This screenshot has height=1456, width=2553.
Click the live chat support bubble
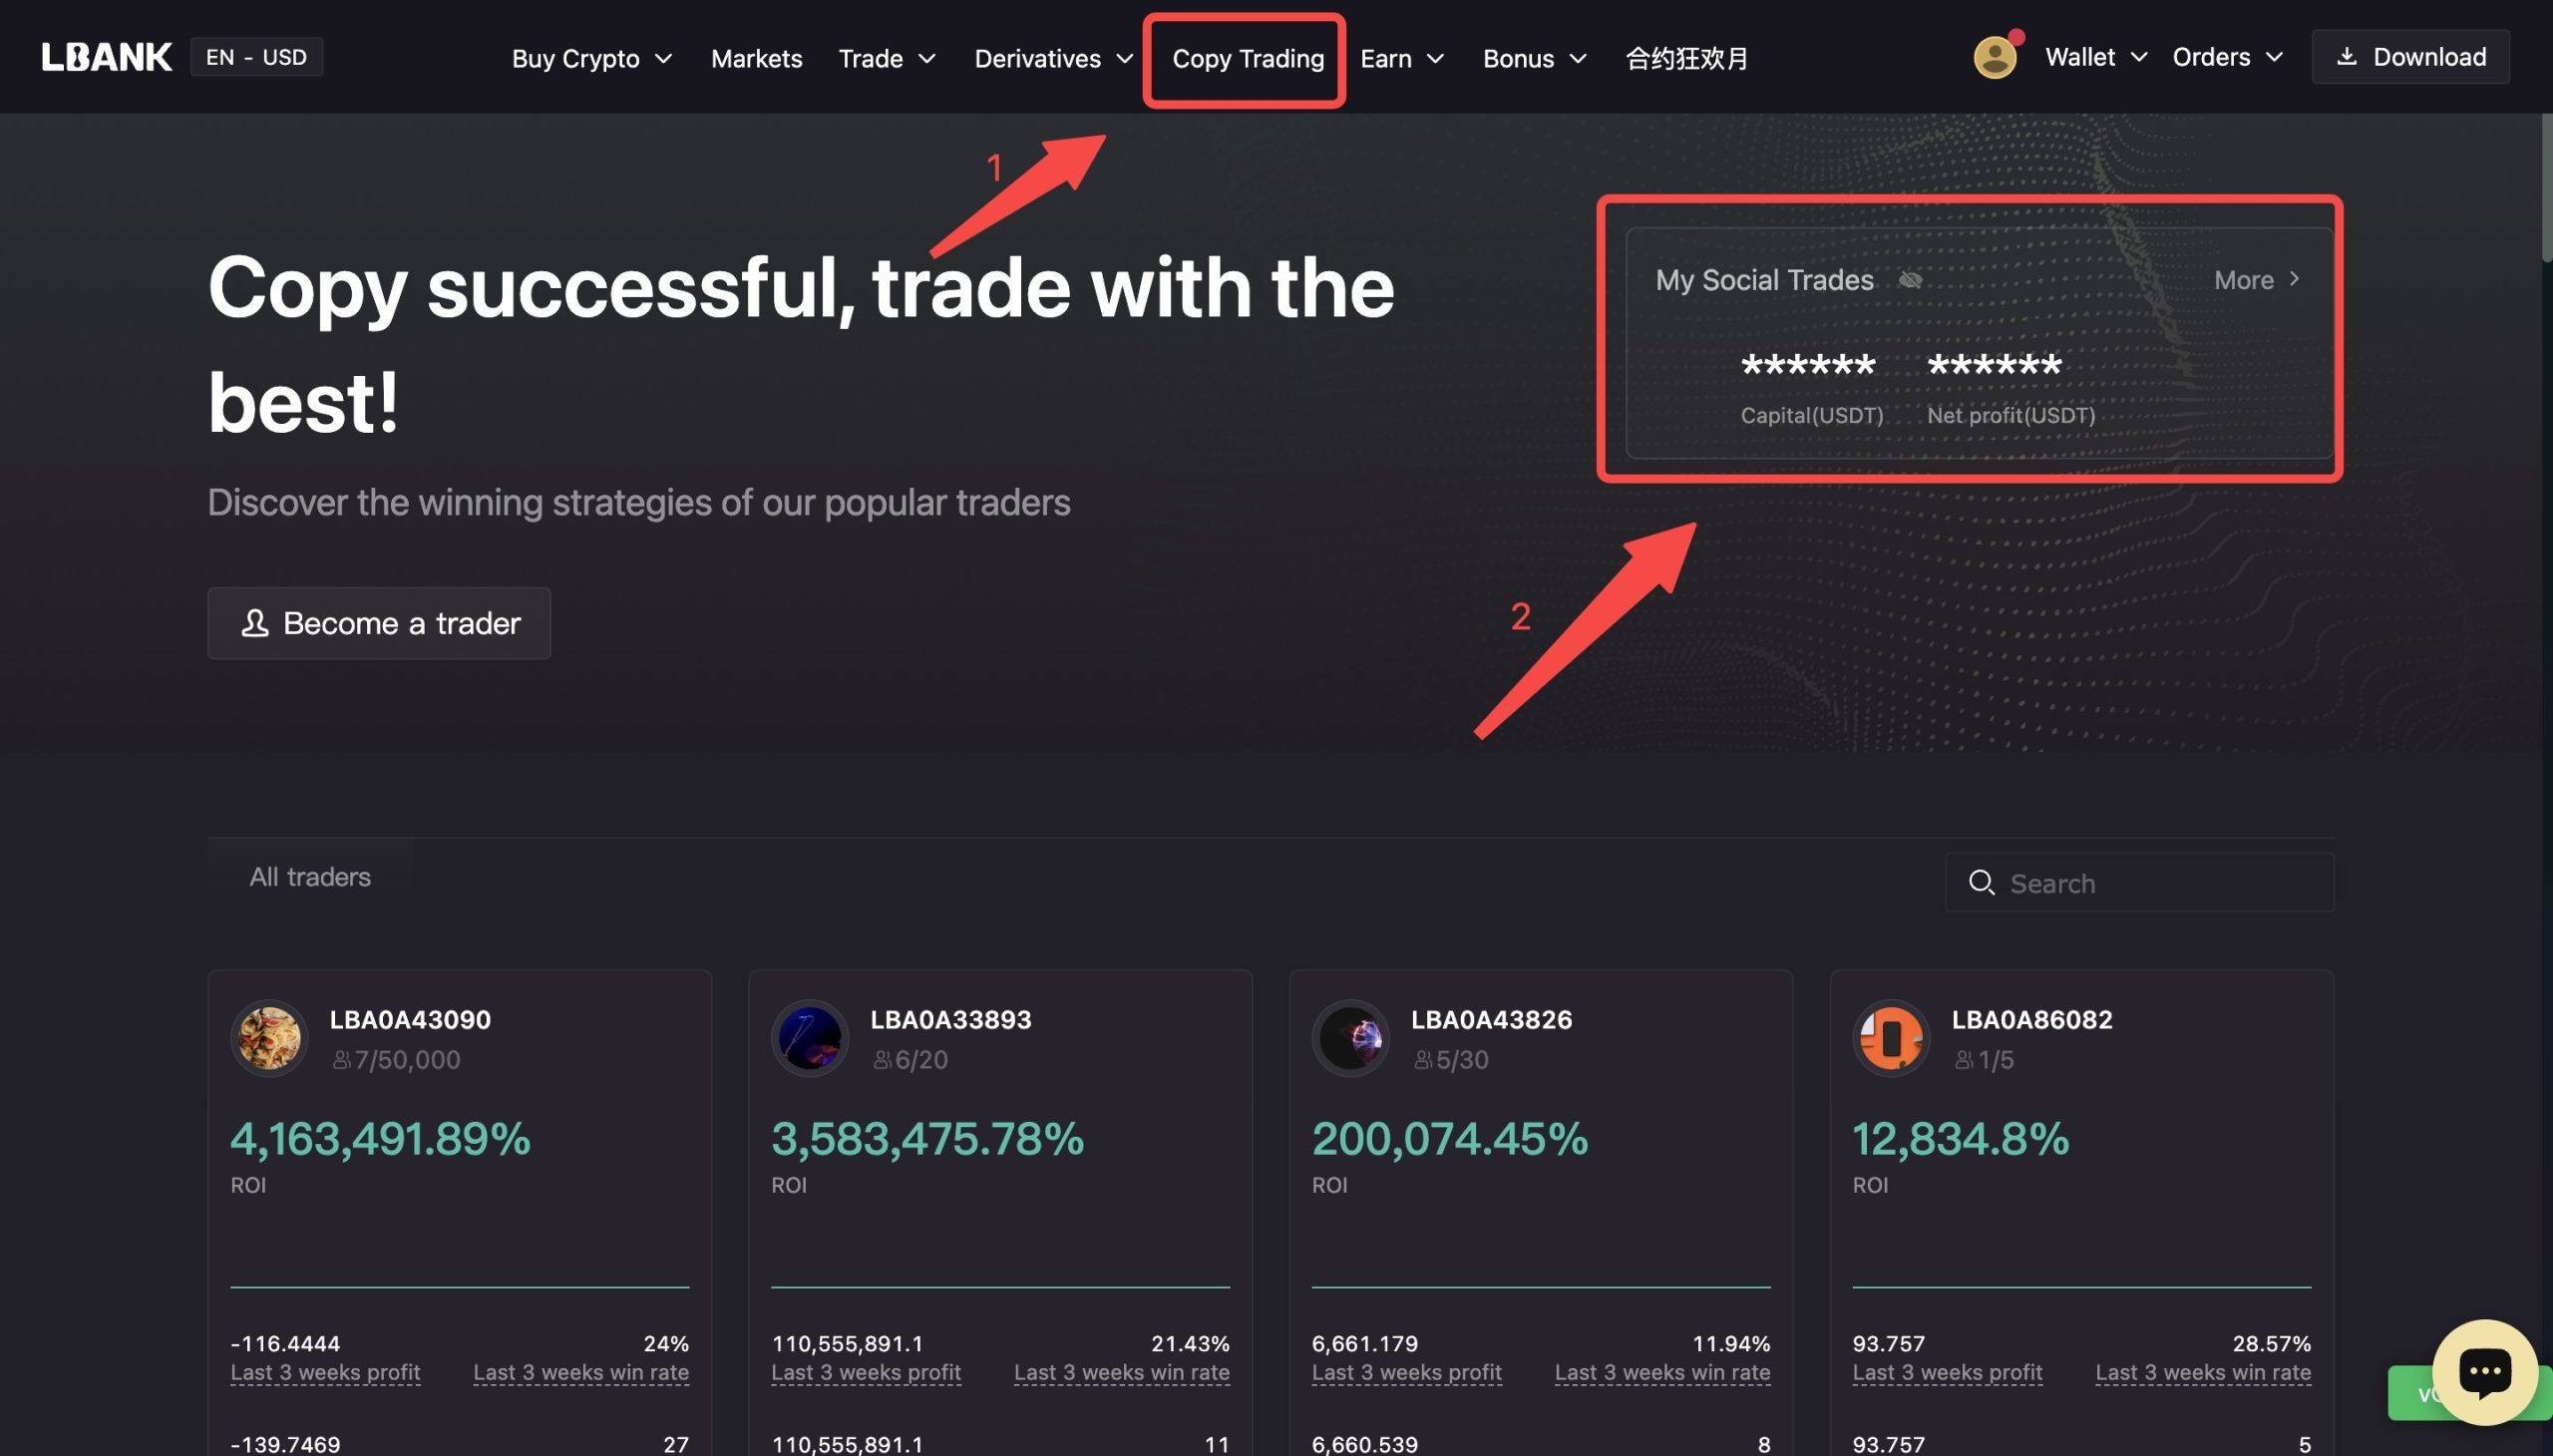pyautogui.click(x=2484, y=1371)
